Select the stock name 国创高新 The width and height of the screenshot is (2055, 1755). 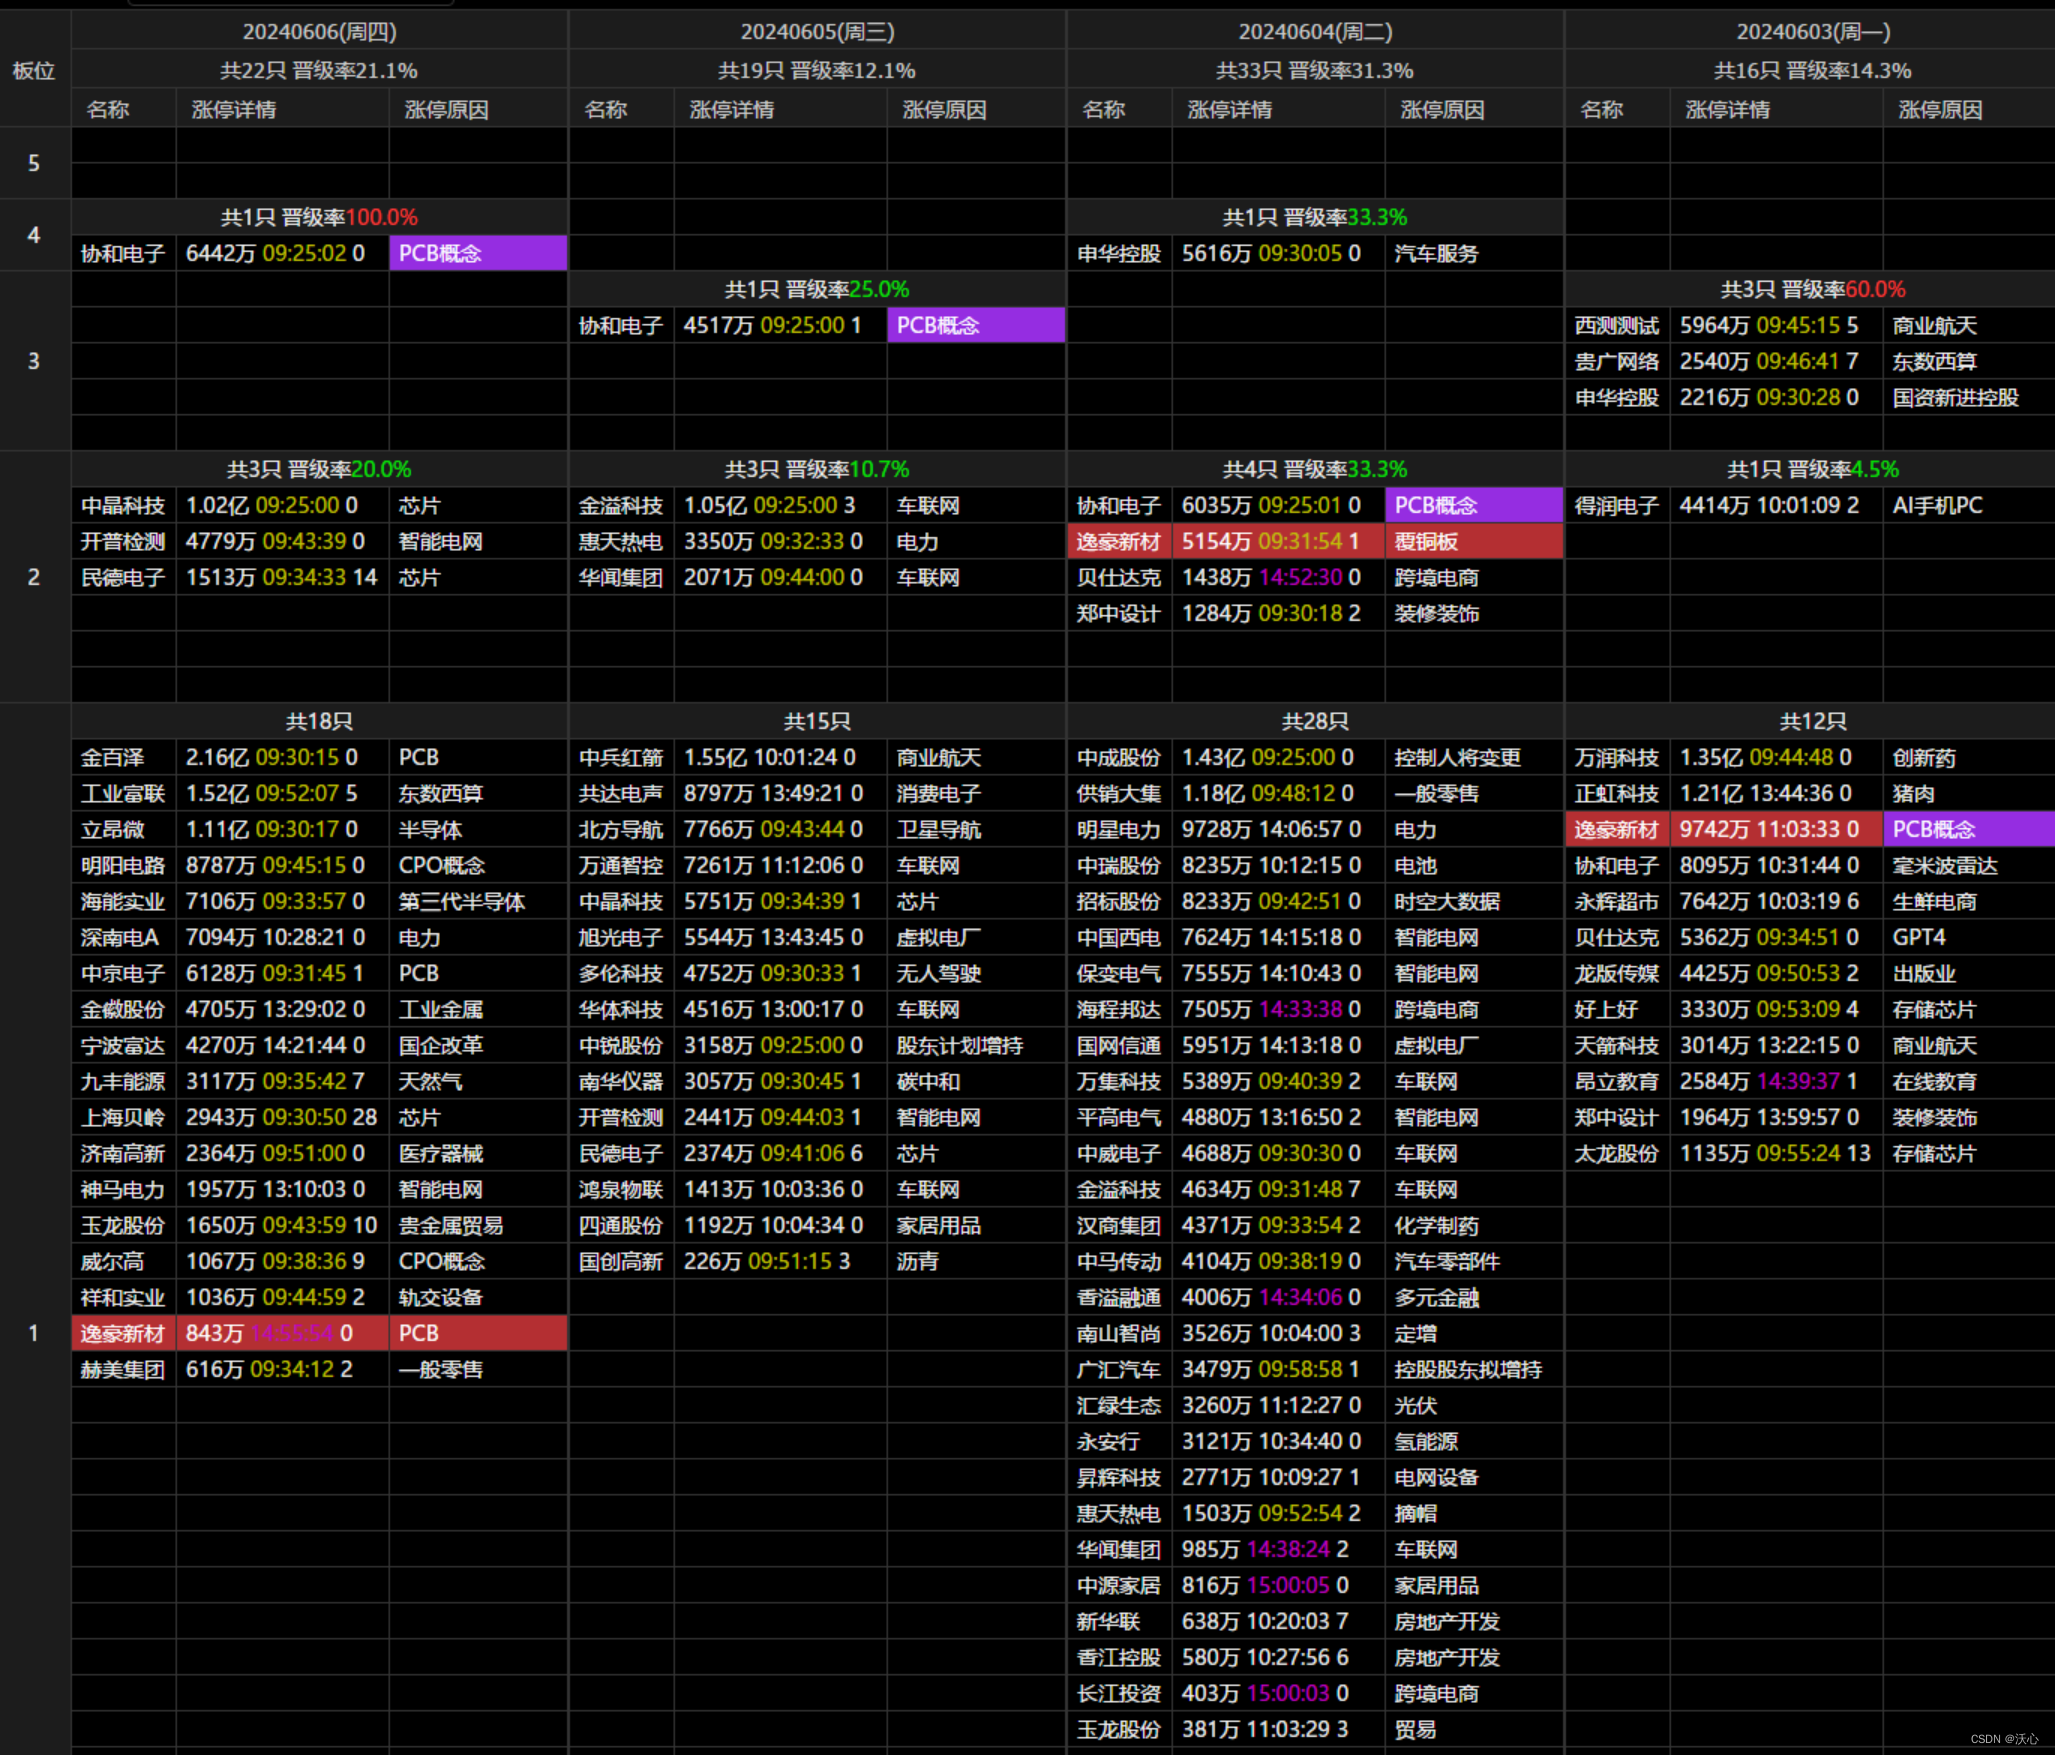point(620,1262)
